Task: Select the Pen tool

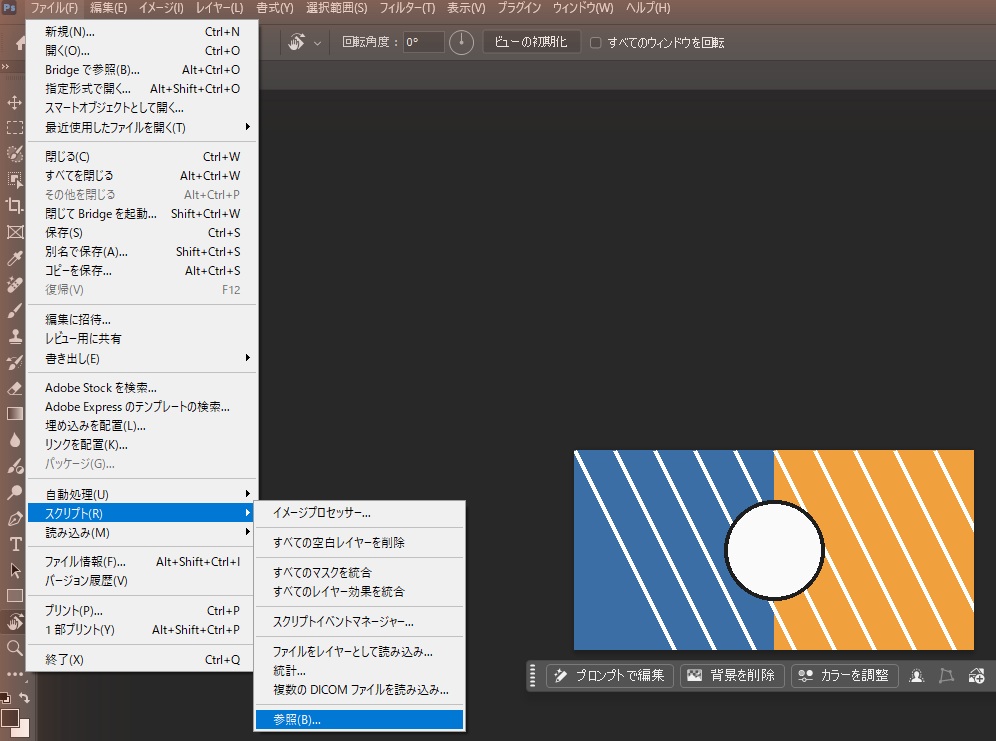Action: pos(14,518)
